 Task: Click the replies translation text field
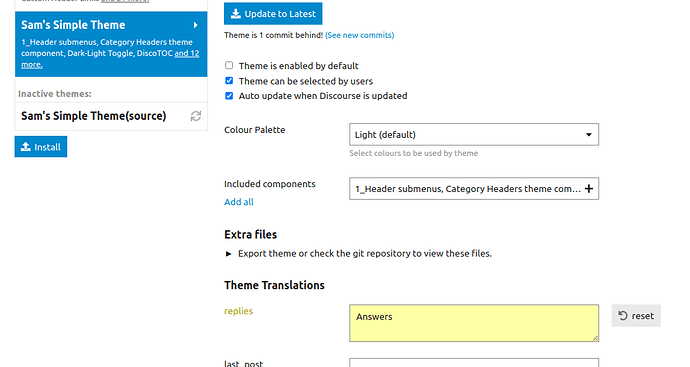(x=474, y=323)
